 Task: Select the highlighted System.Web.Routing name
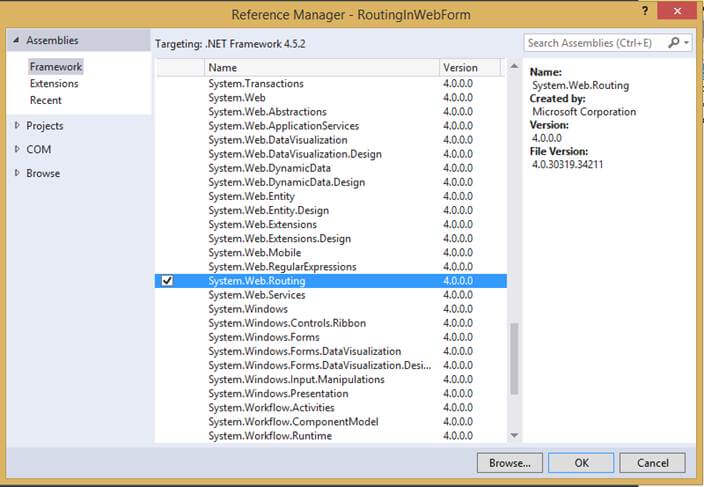pos(257,281)
